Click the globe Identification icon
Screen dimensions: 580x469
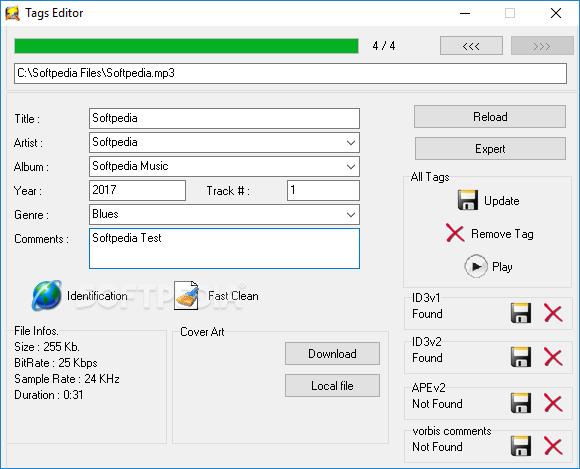47,295
